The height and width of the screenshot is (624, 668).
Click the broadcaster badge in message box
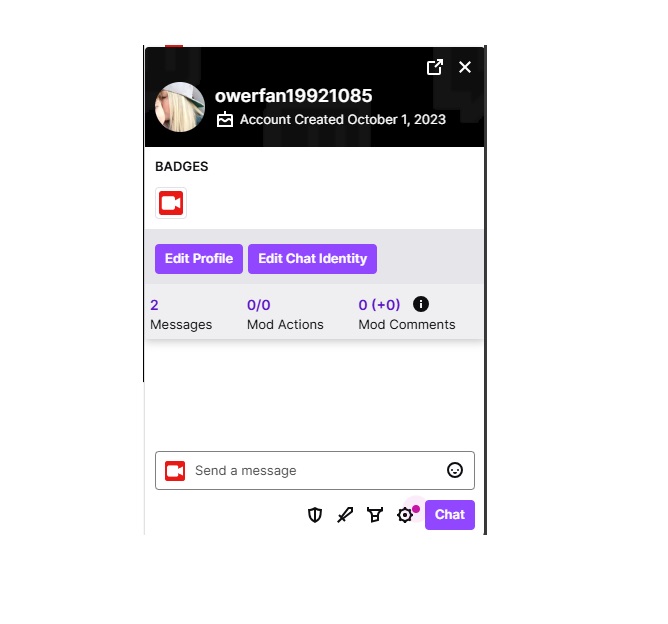coord(175,471)
